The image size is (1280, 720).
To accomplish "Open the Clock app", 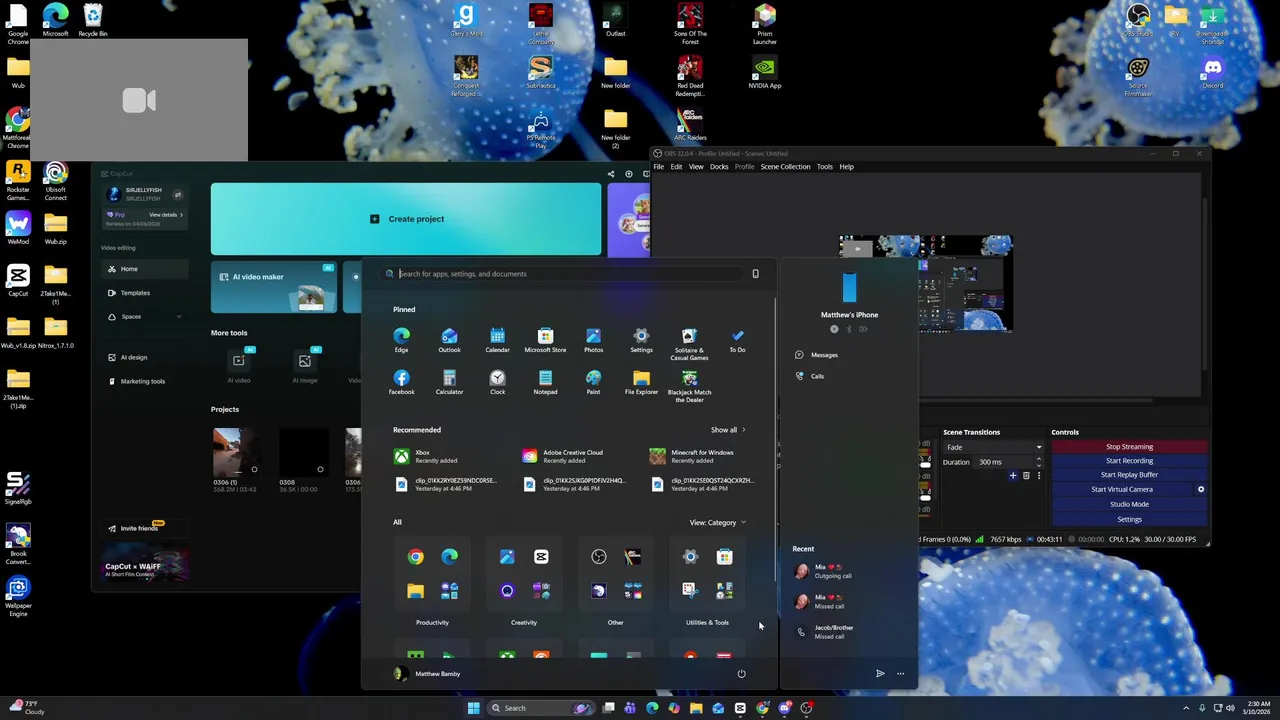I will [x=497, y=382].
